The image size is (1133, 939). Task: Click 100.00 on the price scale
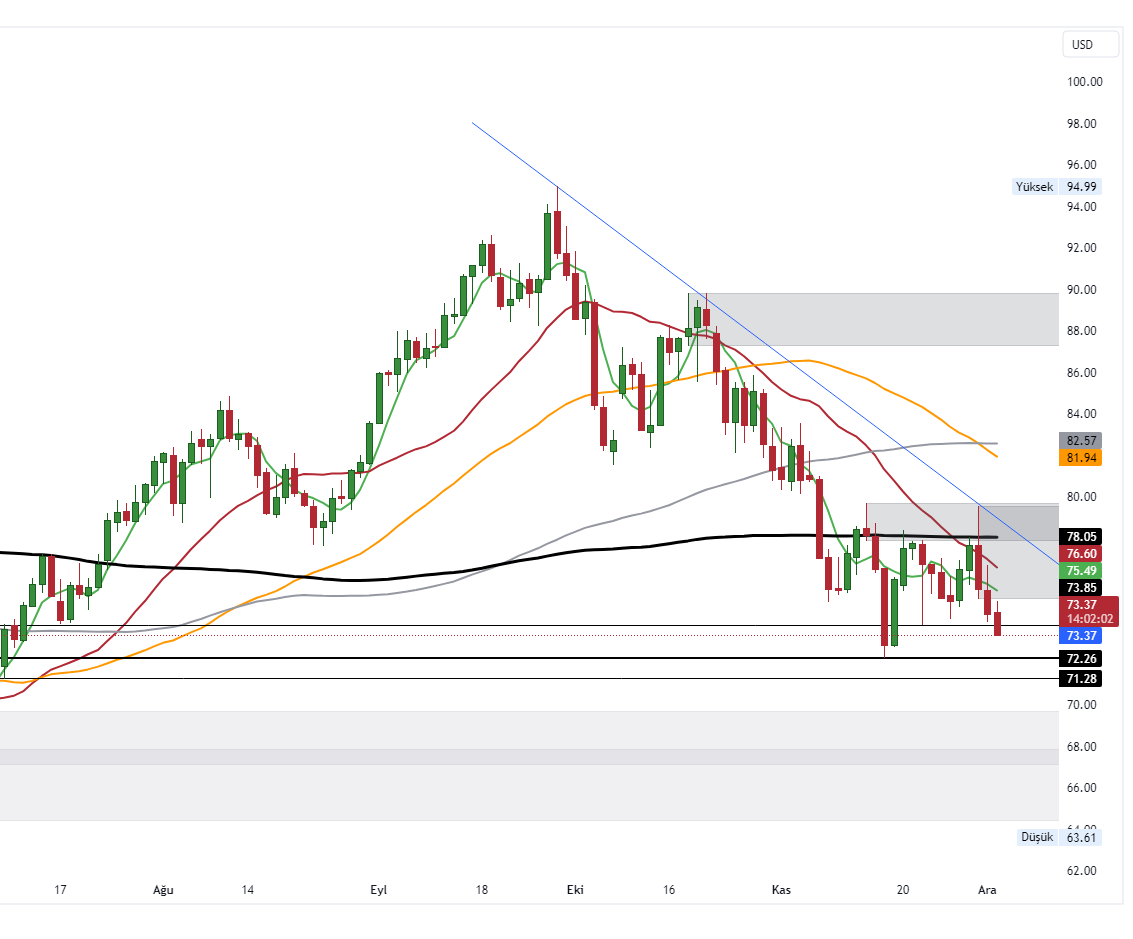point(1082,82)
